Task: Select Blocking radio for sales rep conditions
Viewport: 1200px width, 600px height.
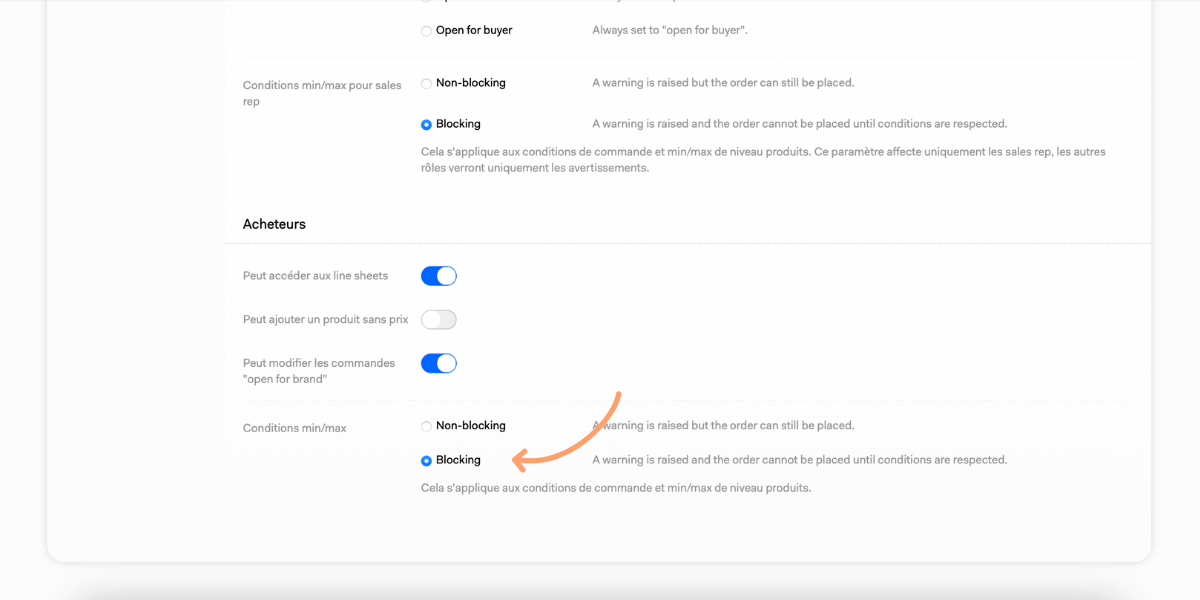Action: pos(427,125)
